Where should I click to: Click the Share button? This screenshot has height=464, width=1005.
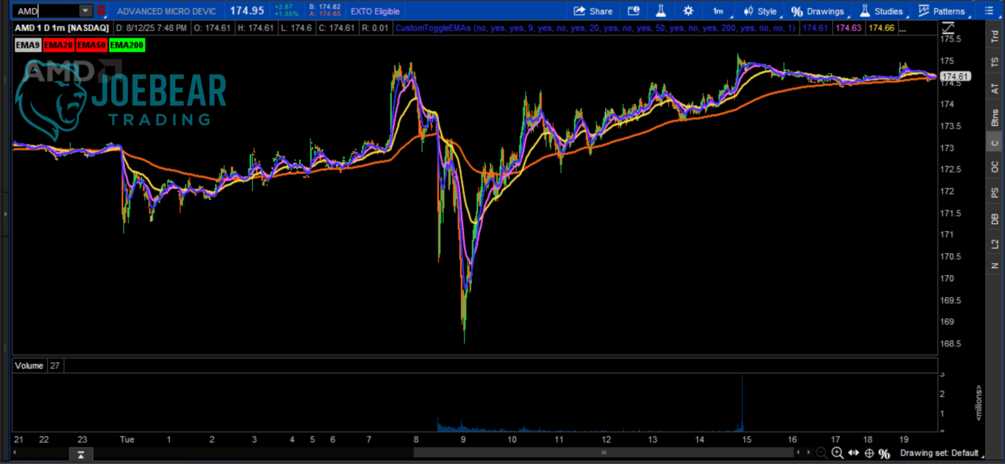coord(592,11)
